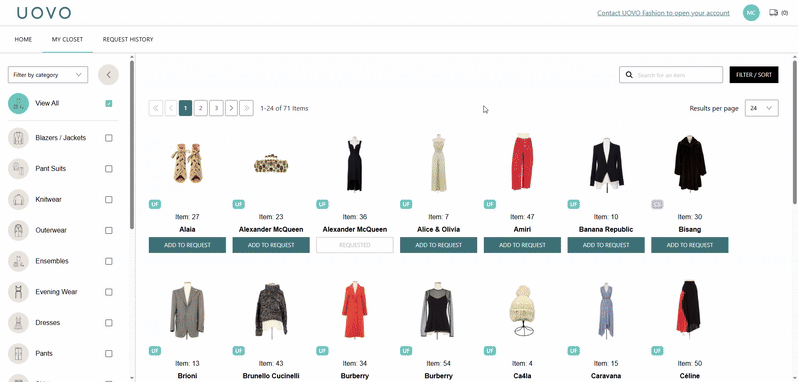Click the Pants category icon

pos(18,354)
